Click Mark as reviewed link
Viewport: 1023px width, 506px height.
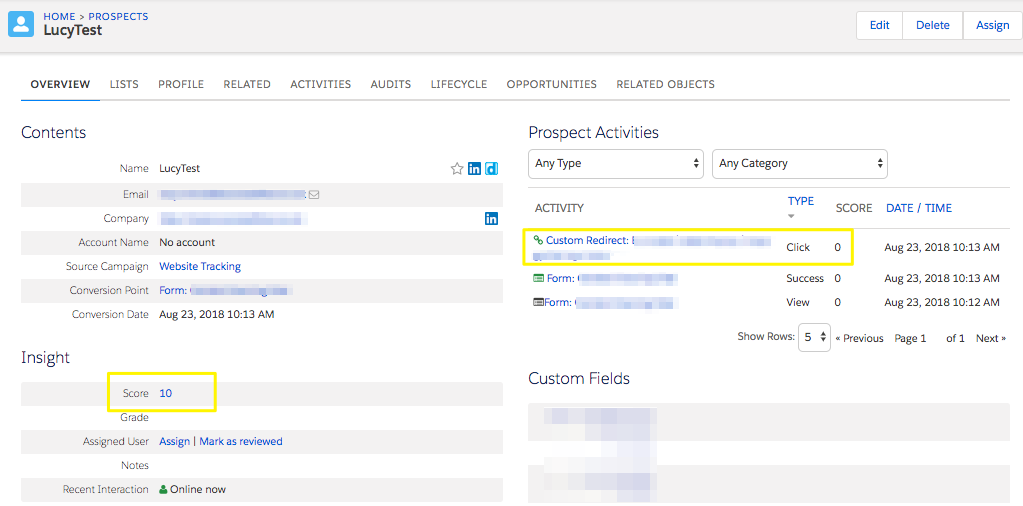coord(241,441)
